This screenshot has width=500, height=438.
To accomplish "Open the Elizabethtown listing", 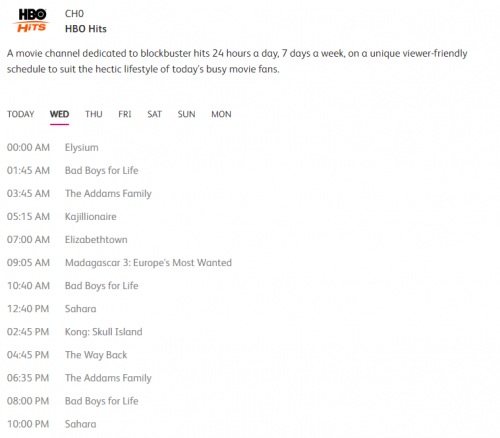I will 96,240.
